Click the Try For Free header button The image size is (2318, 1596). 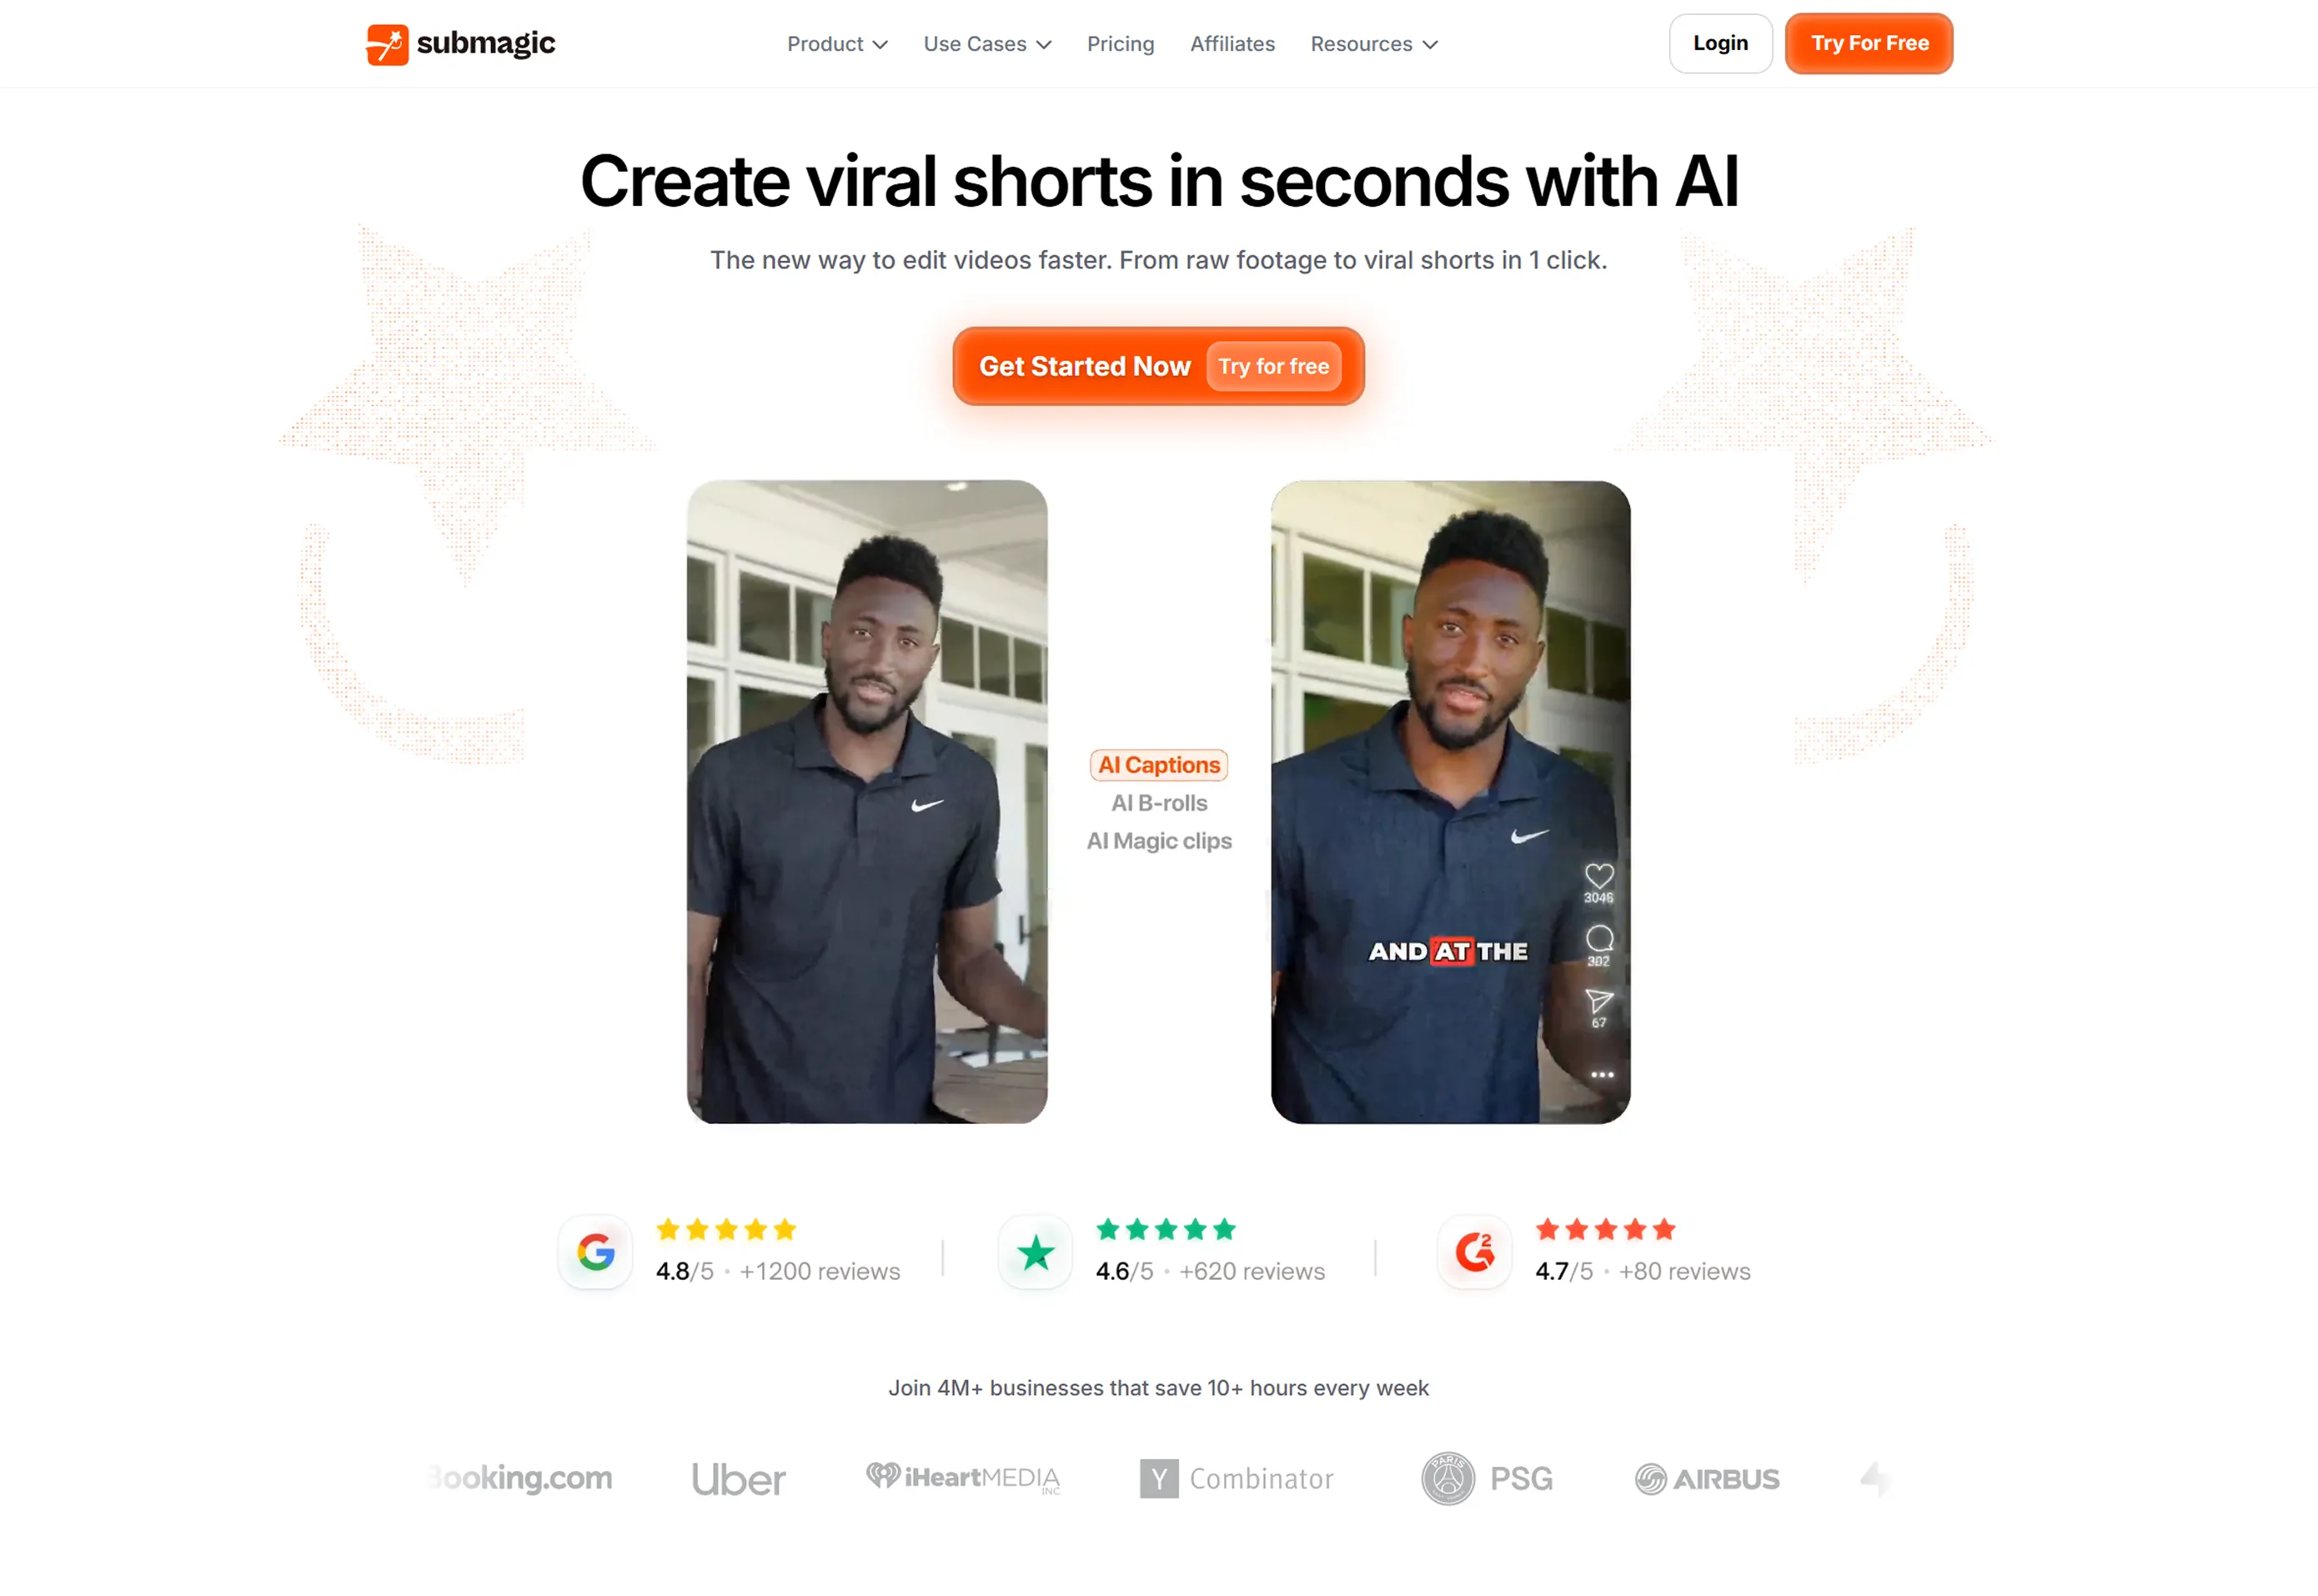[x=1869, y=43]
